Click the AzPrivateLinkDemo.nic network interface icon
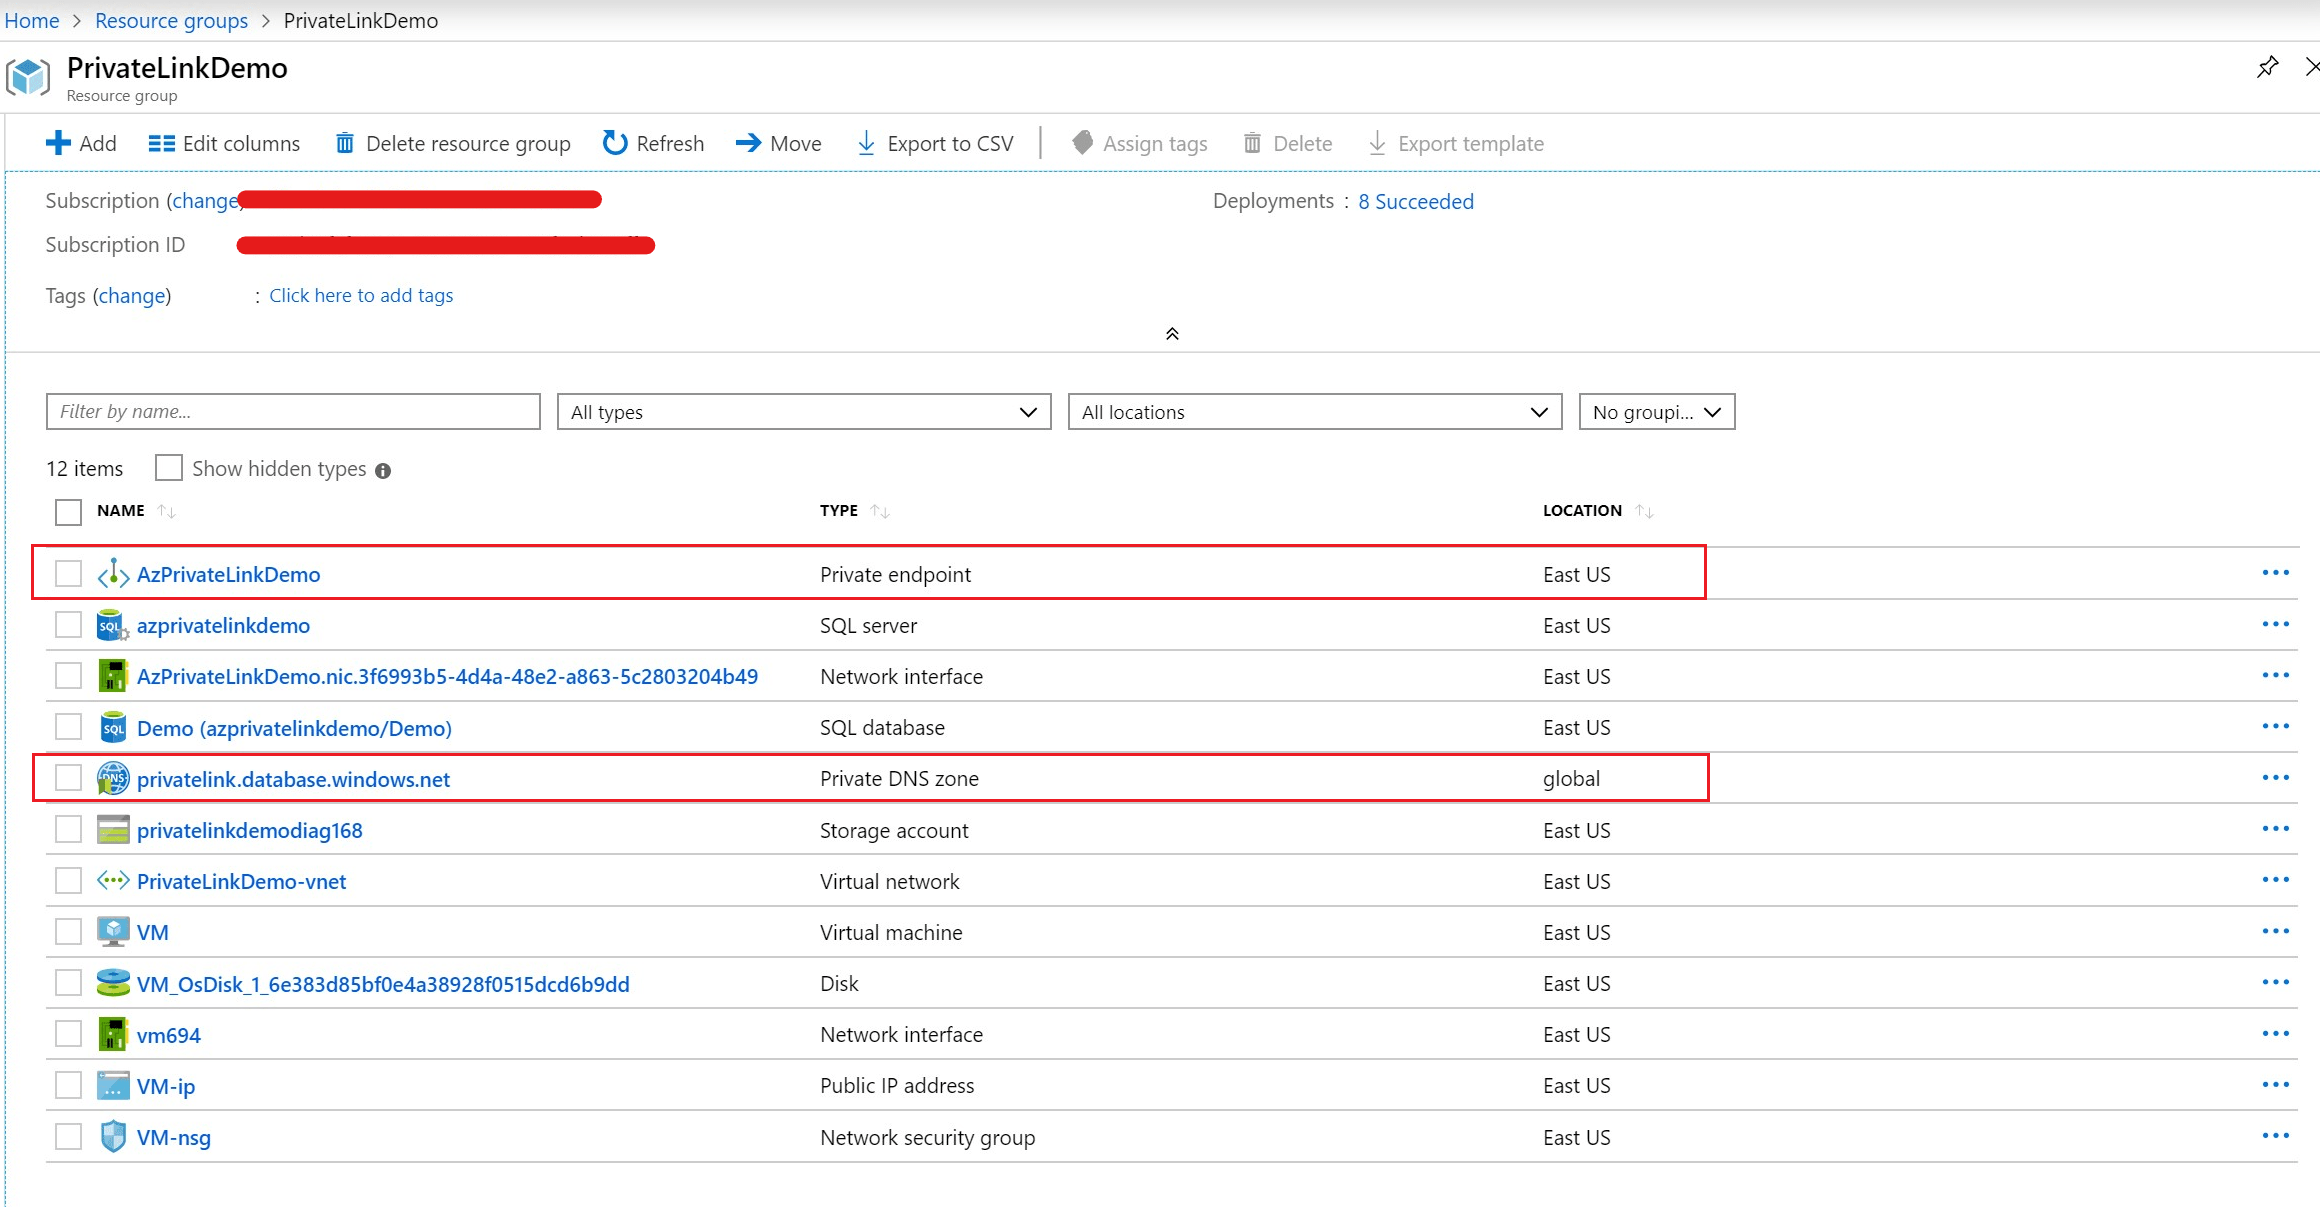The width and height of the screenshot is (2320, 1207). click(x=113, y=676)
